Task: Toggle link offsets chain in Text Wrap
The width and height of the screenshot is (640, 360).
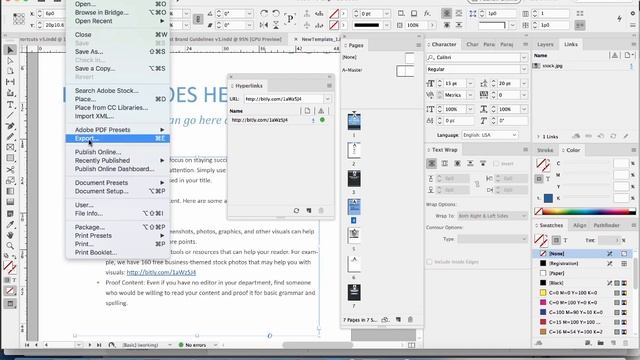Action: pos(477,184)
